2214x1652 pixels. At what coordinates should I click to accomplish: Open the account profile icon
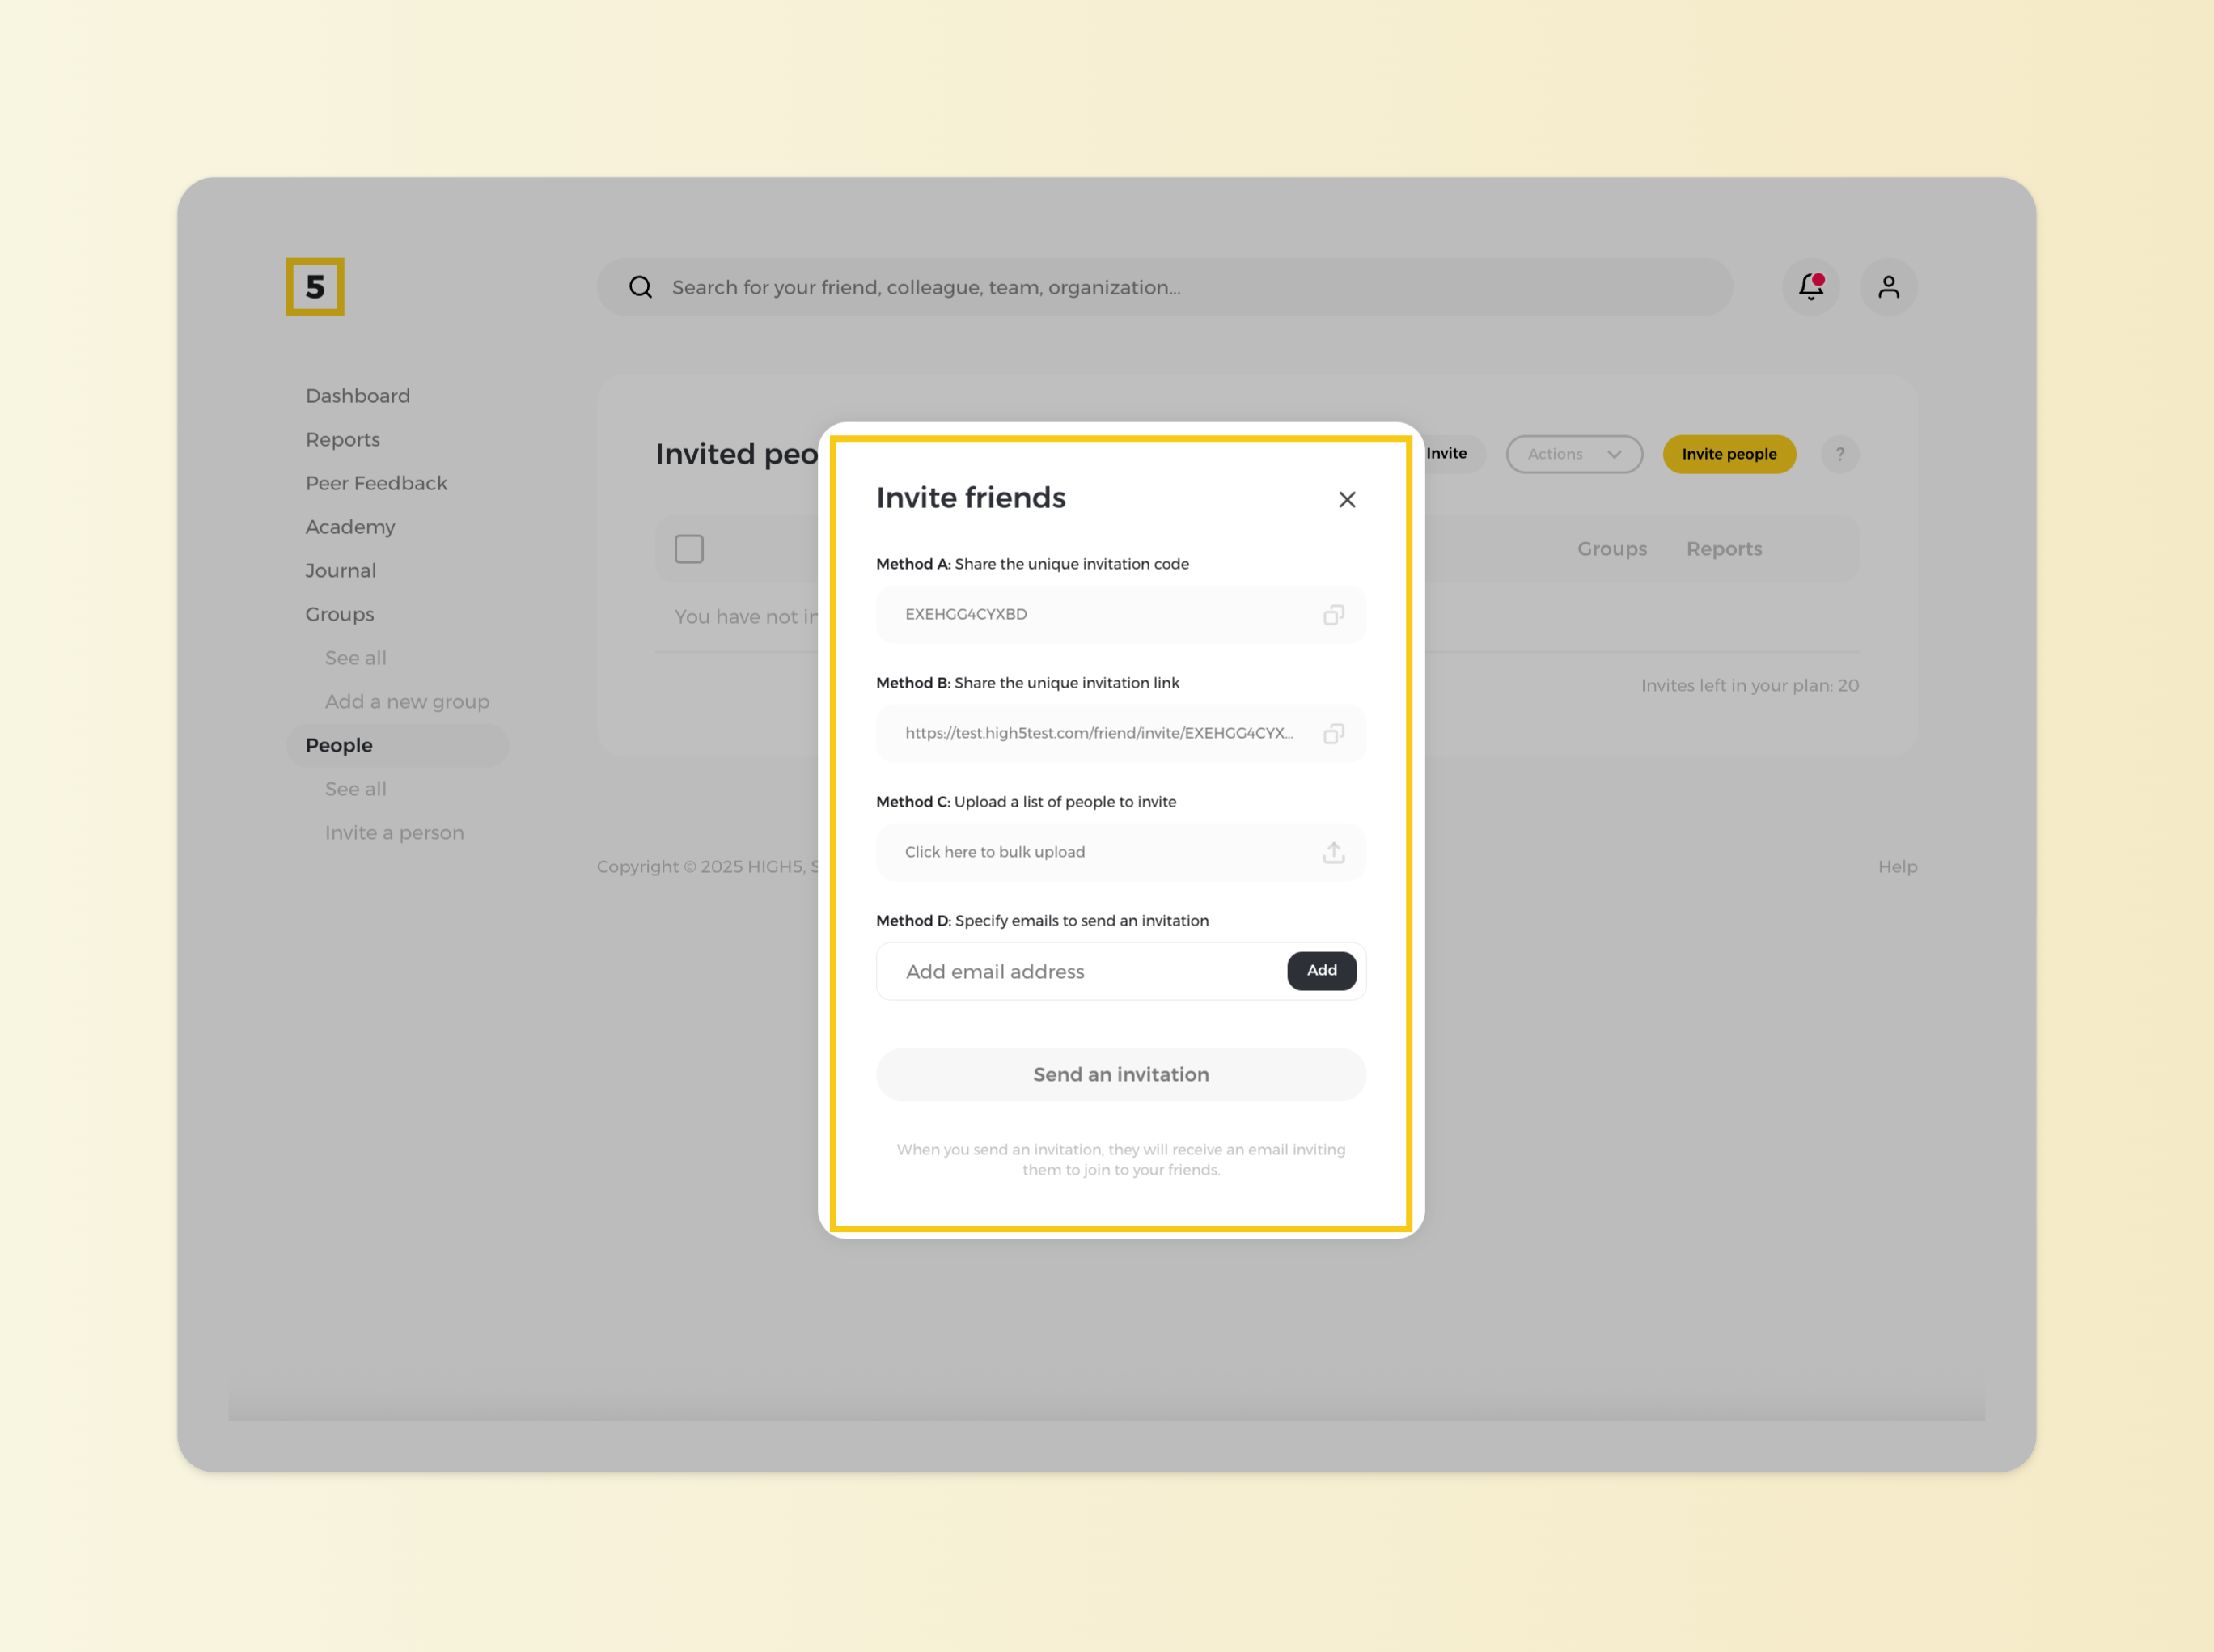pos(1888,287)
